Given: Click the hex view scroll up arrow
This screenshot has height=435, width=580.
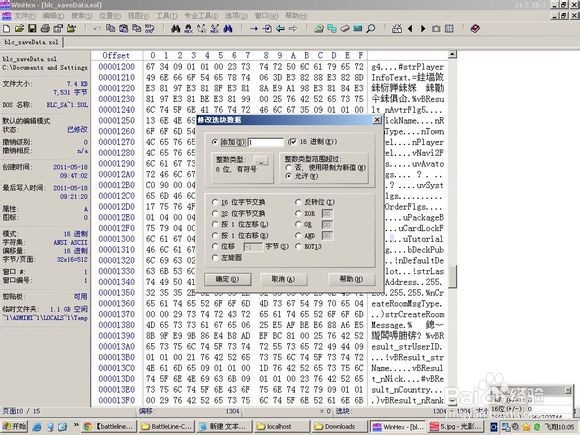Looking at the screenshot, I should point(452,55).
